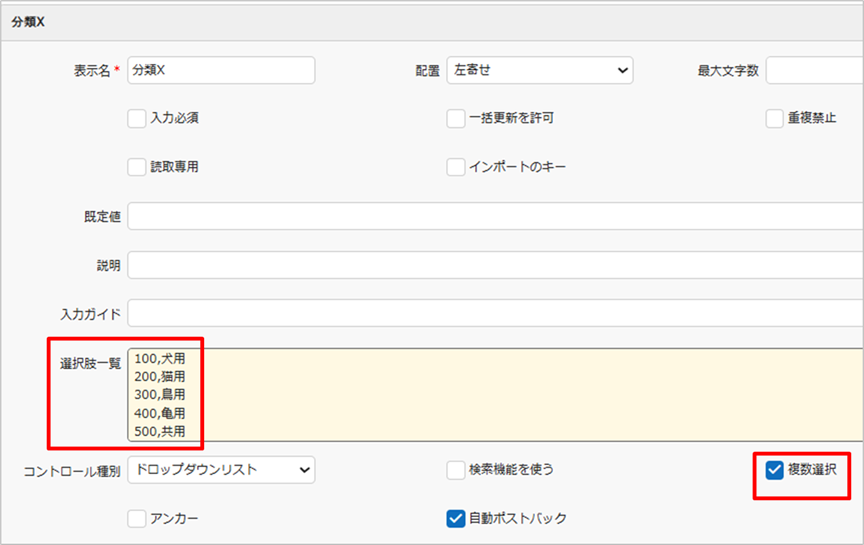Screen dimensions: 864x545
Task: Click the 500,共用 entry in choices list
Action: 160,431
